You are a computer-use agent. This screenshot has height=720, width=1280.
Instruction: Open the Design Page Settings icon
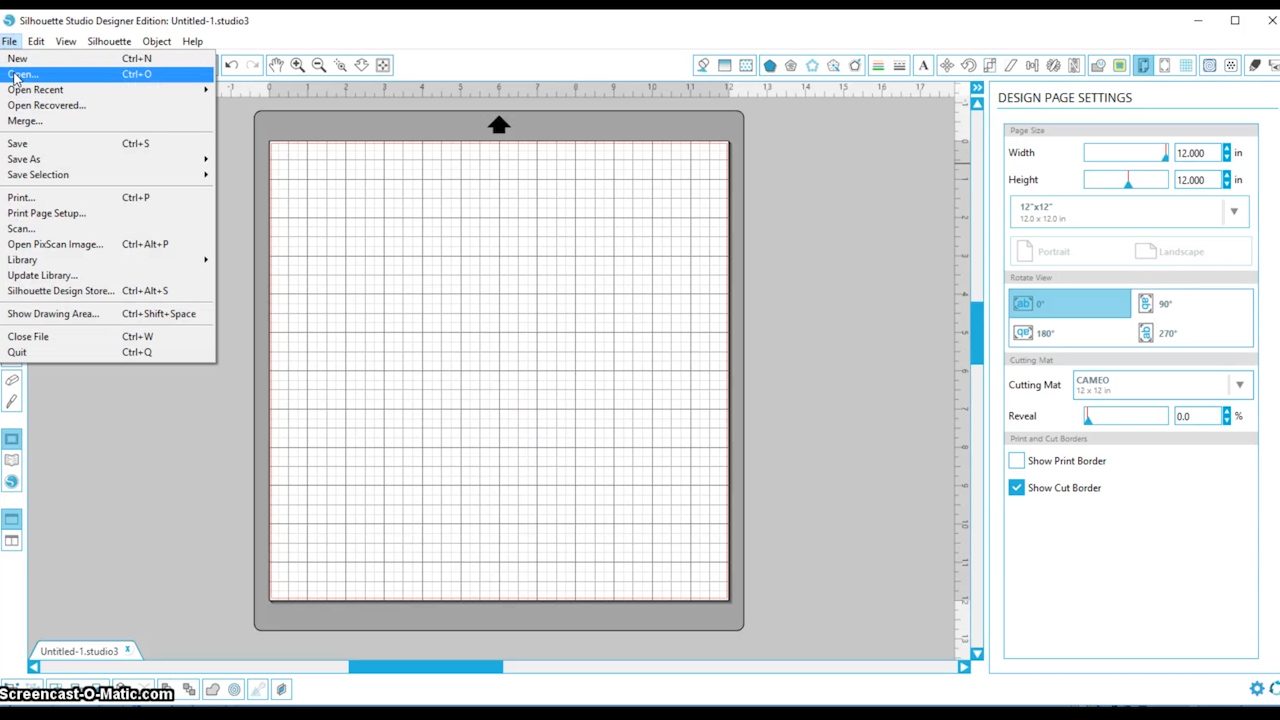coord(1143,66)
